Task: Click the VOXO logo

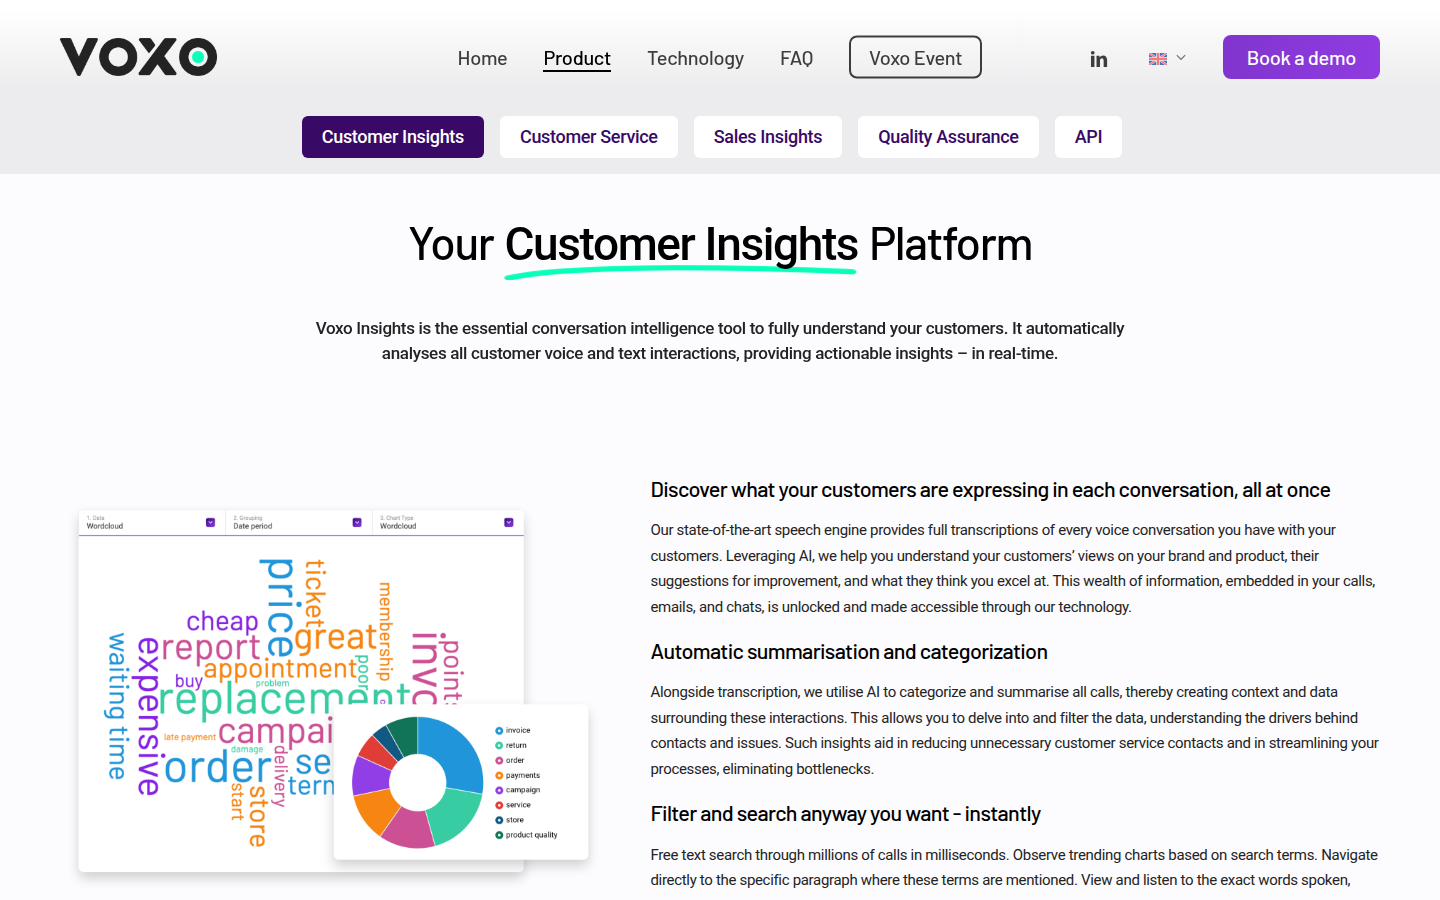Action: (x=138, y=57)
